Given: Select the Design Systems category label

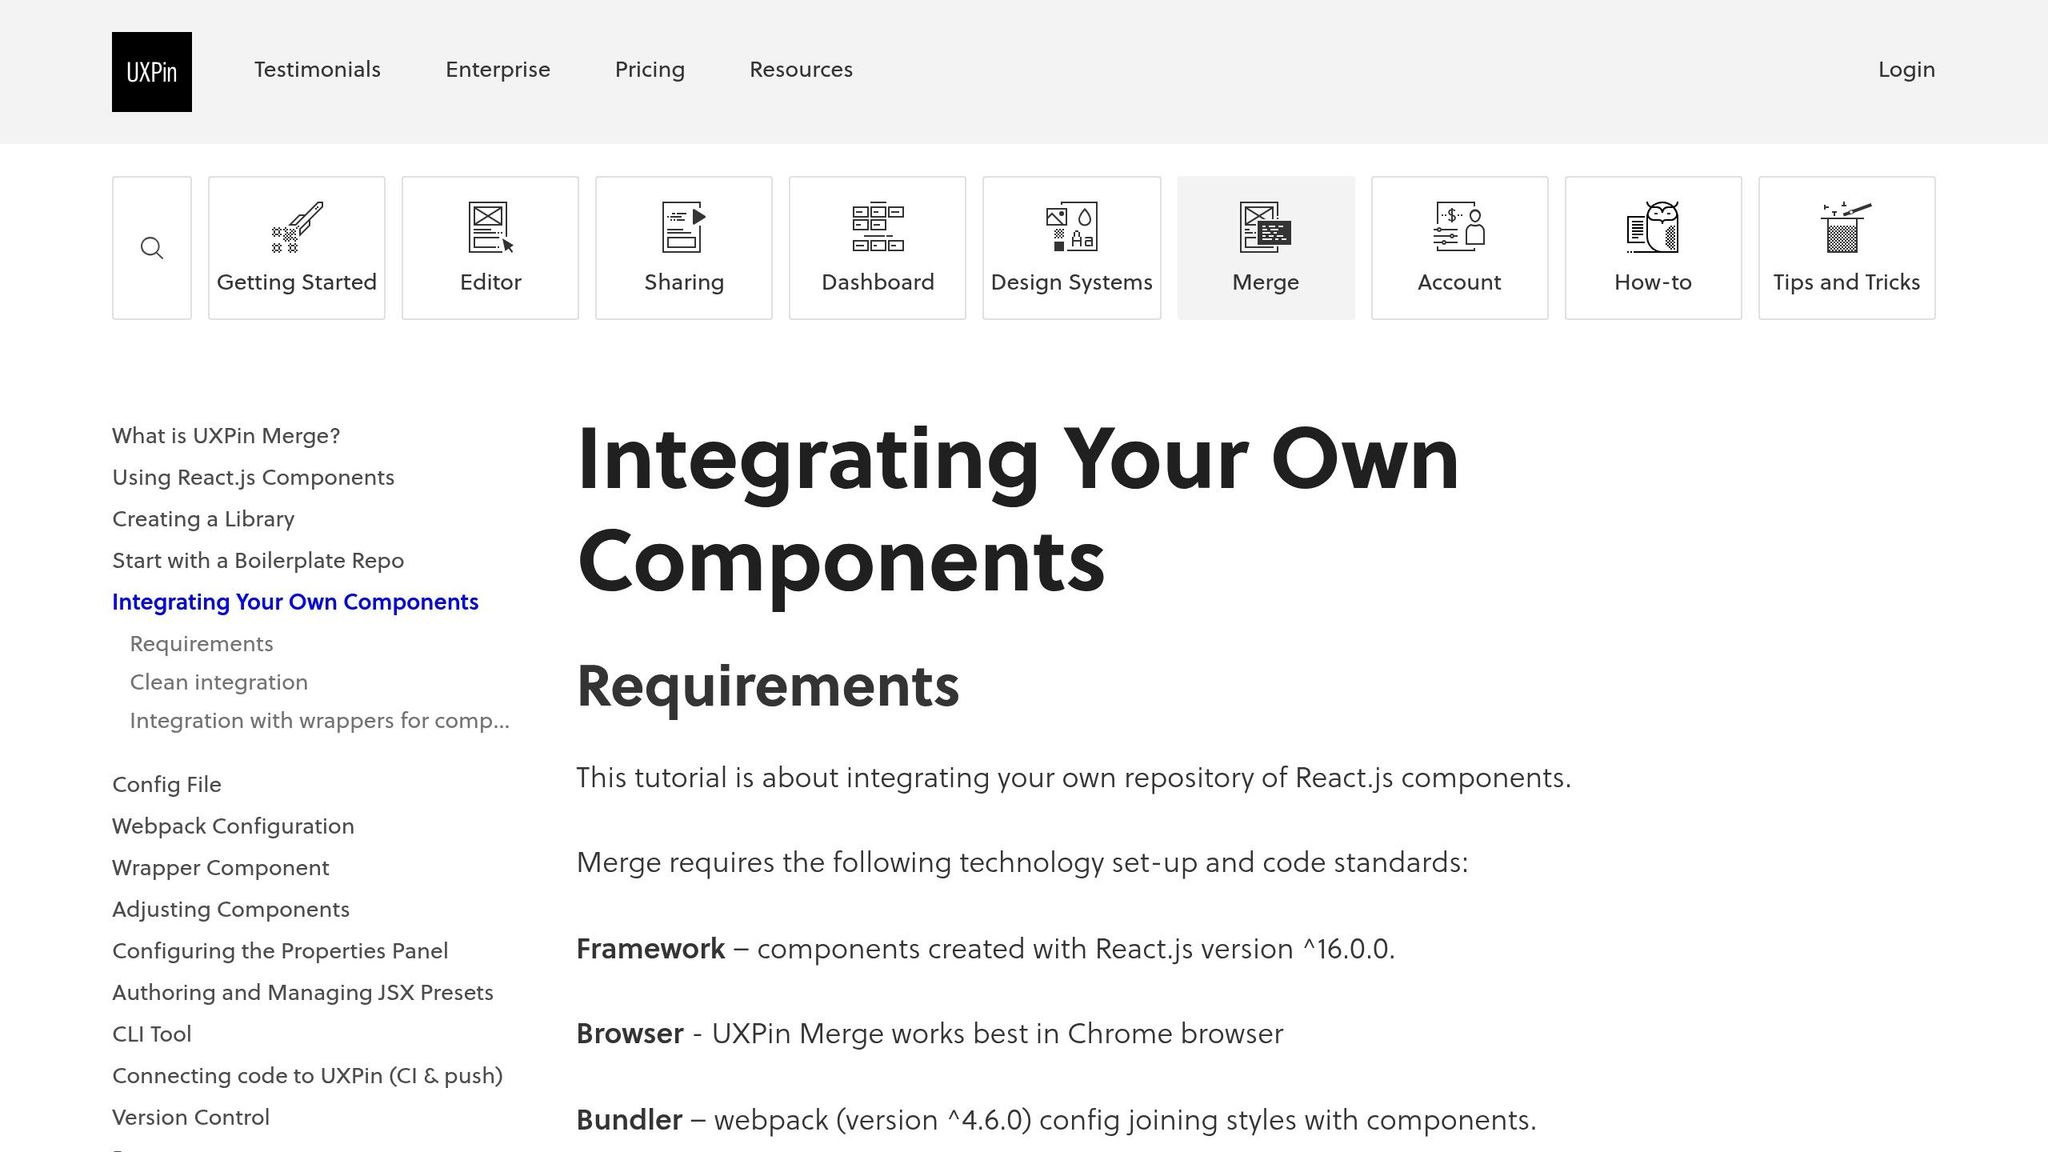Looking at the screenshot, I should click(x=1072, y=282).
